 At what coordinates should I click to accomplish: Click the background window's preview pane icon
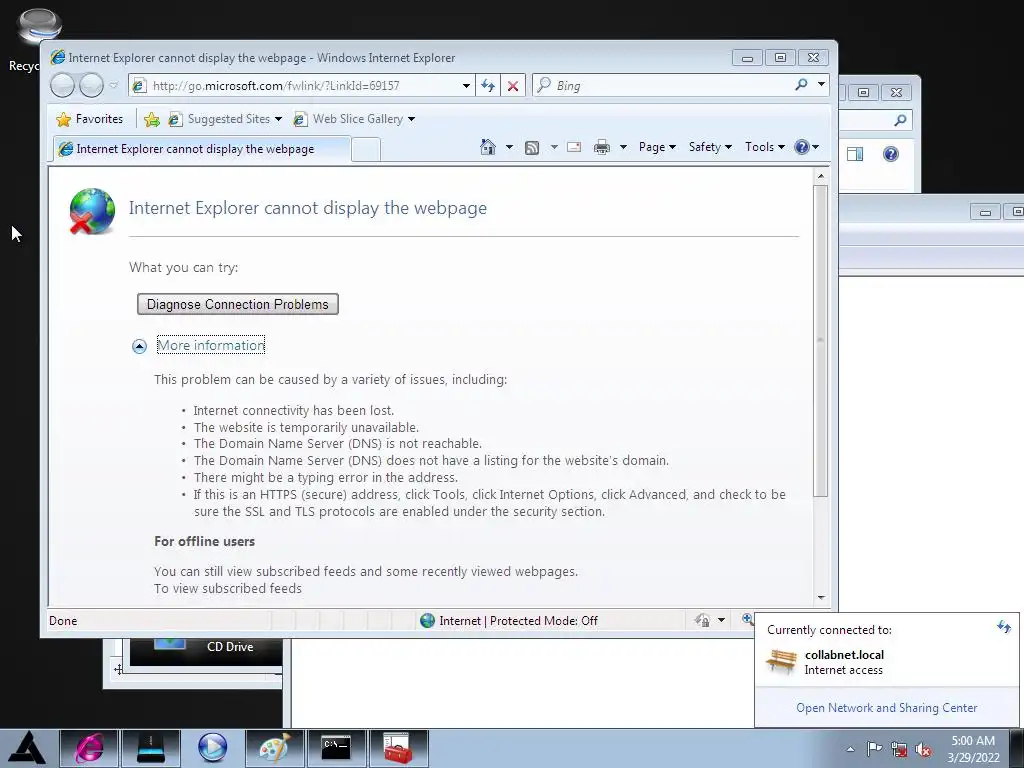tap(855, 154)
